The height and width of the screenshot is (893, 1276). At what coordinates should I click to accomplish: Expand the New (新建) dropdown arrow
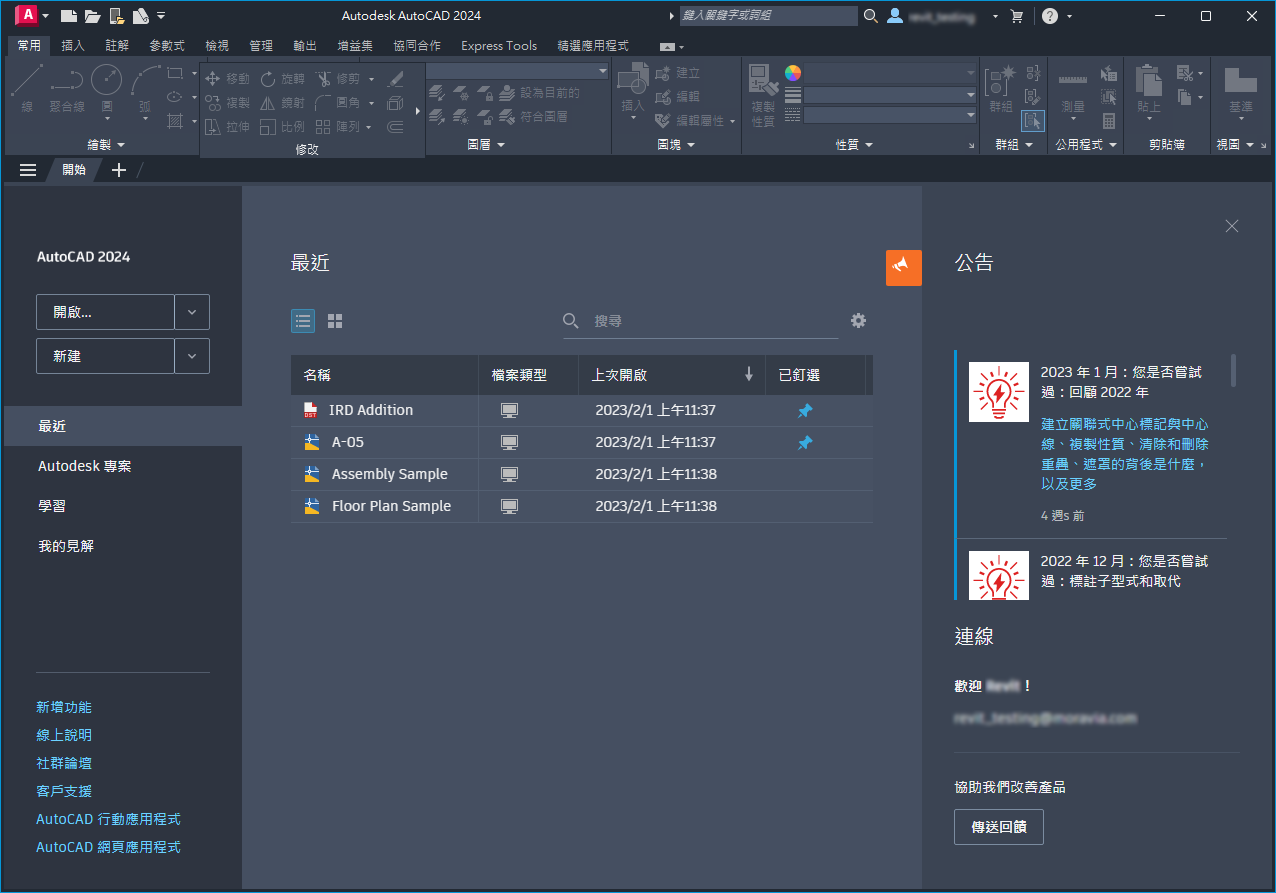pos(192,356)
